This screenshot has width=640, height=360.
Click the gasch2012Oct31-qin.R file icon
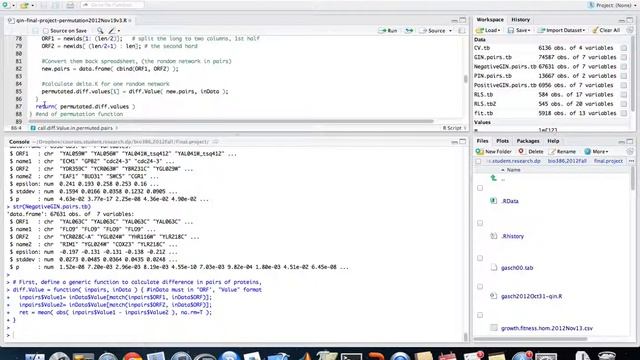click(493, 296)
